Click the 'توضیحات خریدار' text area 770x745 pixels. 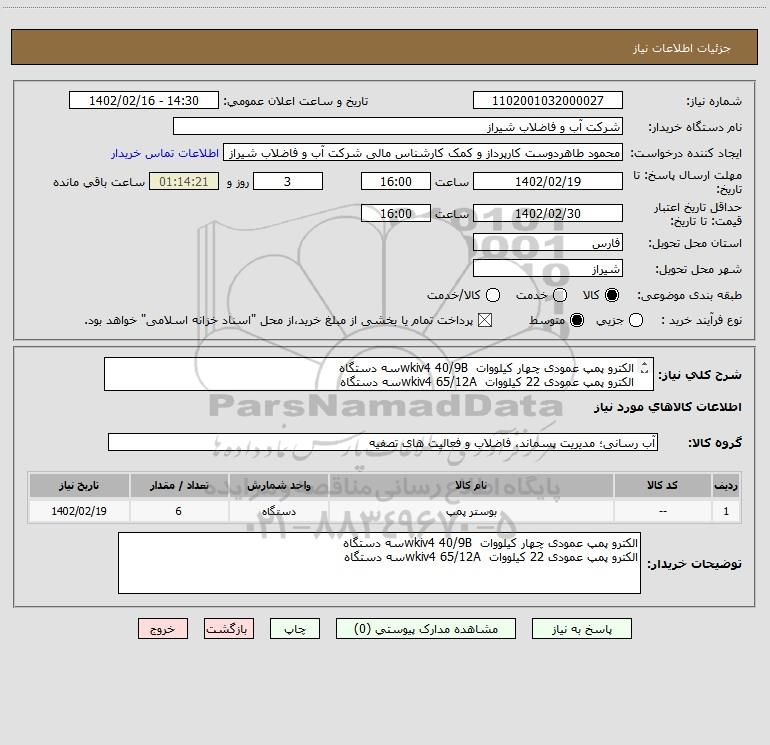(x=379, y=563)
